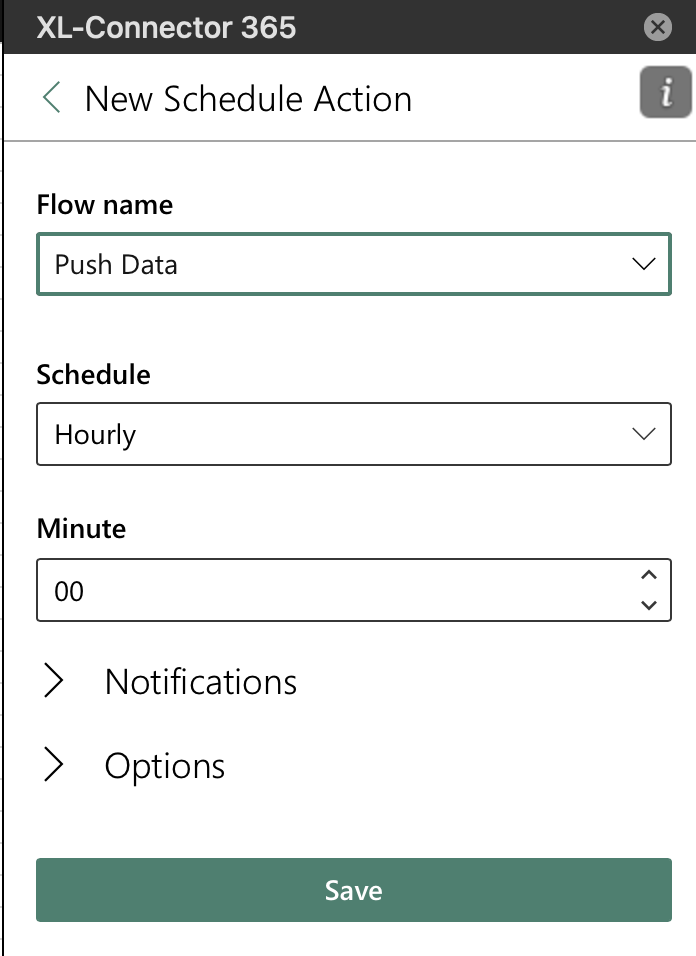Screen dimensions: 696x956
Task: Decrease the Minute value with the down arrow
Action: [649, 605]
